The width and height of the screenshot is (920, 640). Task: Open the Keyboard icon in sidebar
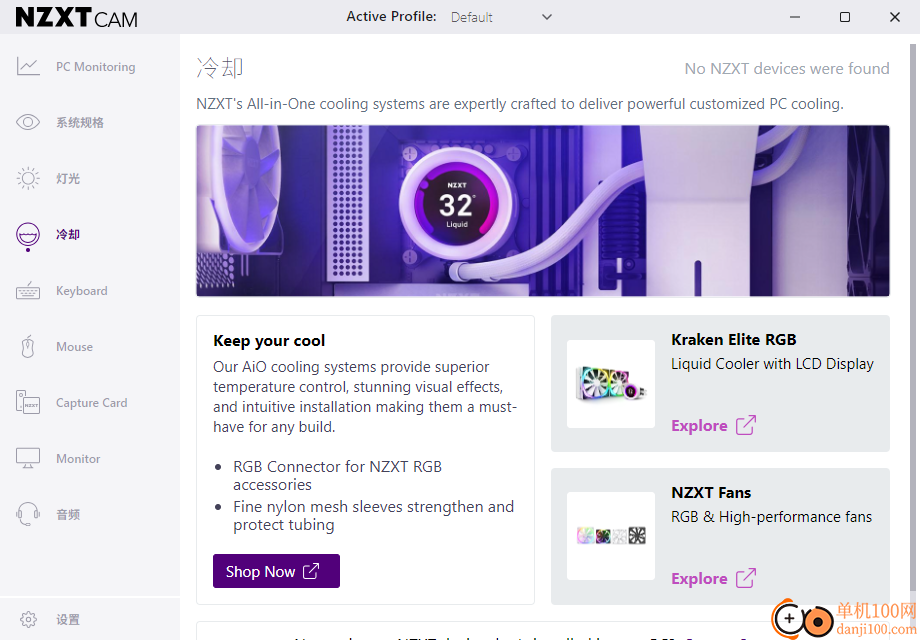click(x=28, y=290)
